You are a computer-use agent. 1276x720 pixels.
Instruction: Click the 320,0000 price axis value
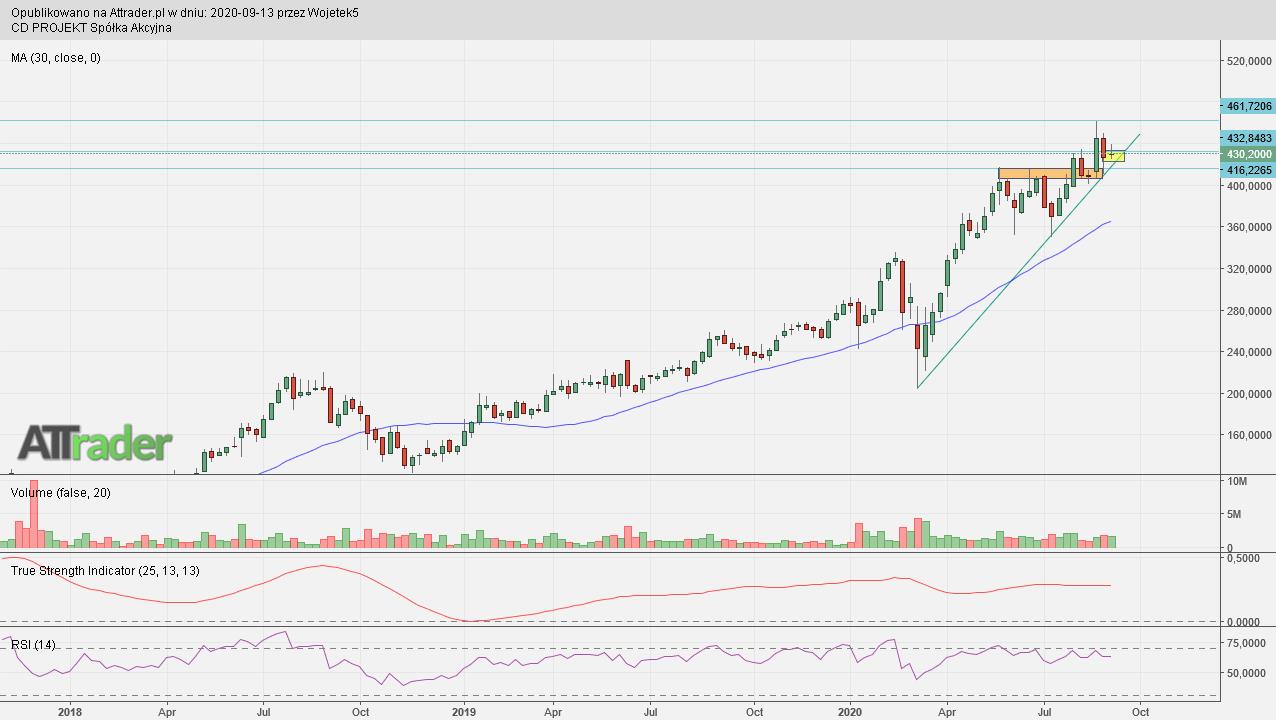click(1249, 269)
